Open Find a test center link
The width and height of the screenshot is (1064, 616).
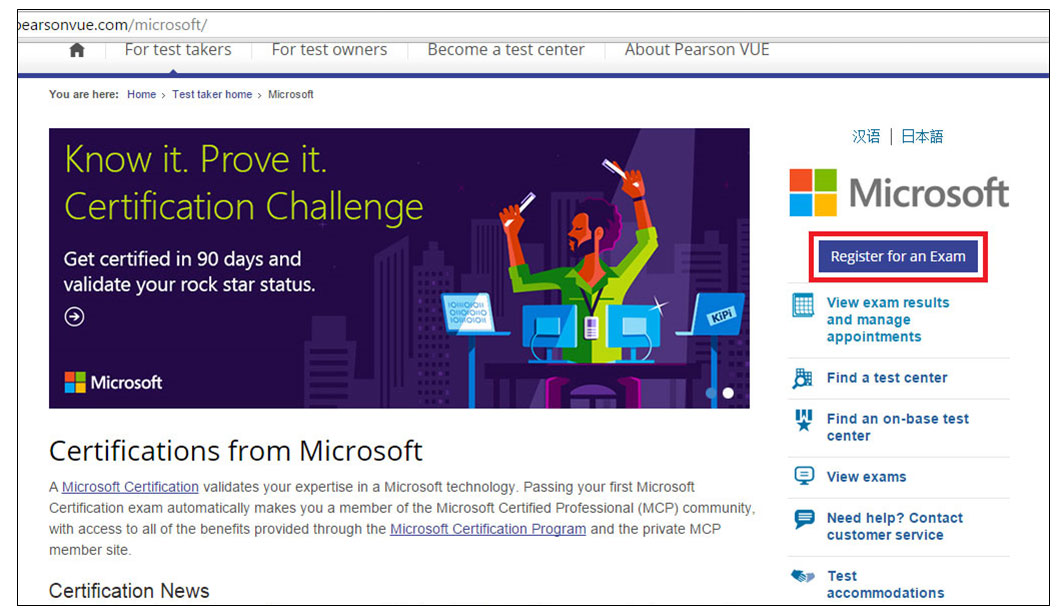[887, 378]
